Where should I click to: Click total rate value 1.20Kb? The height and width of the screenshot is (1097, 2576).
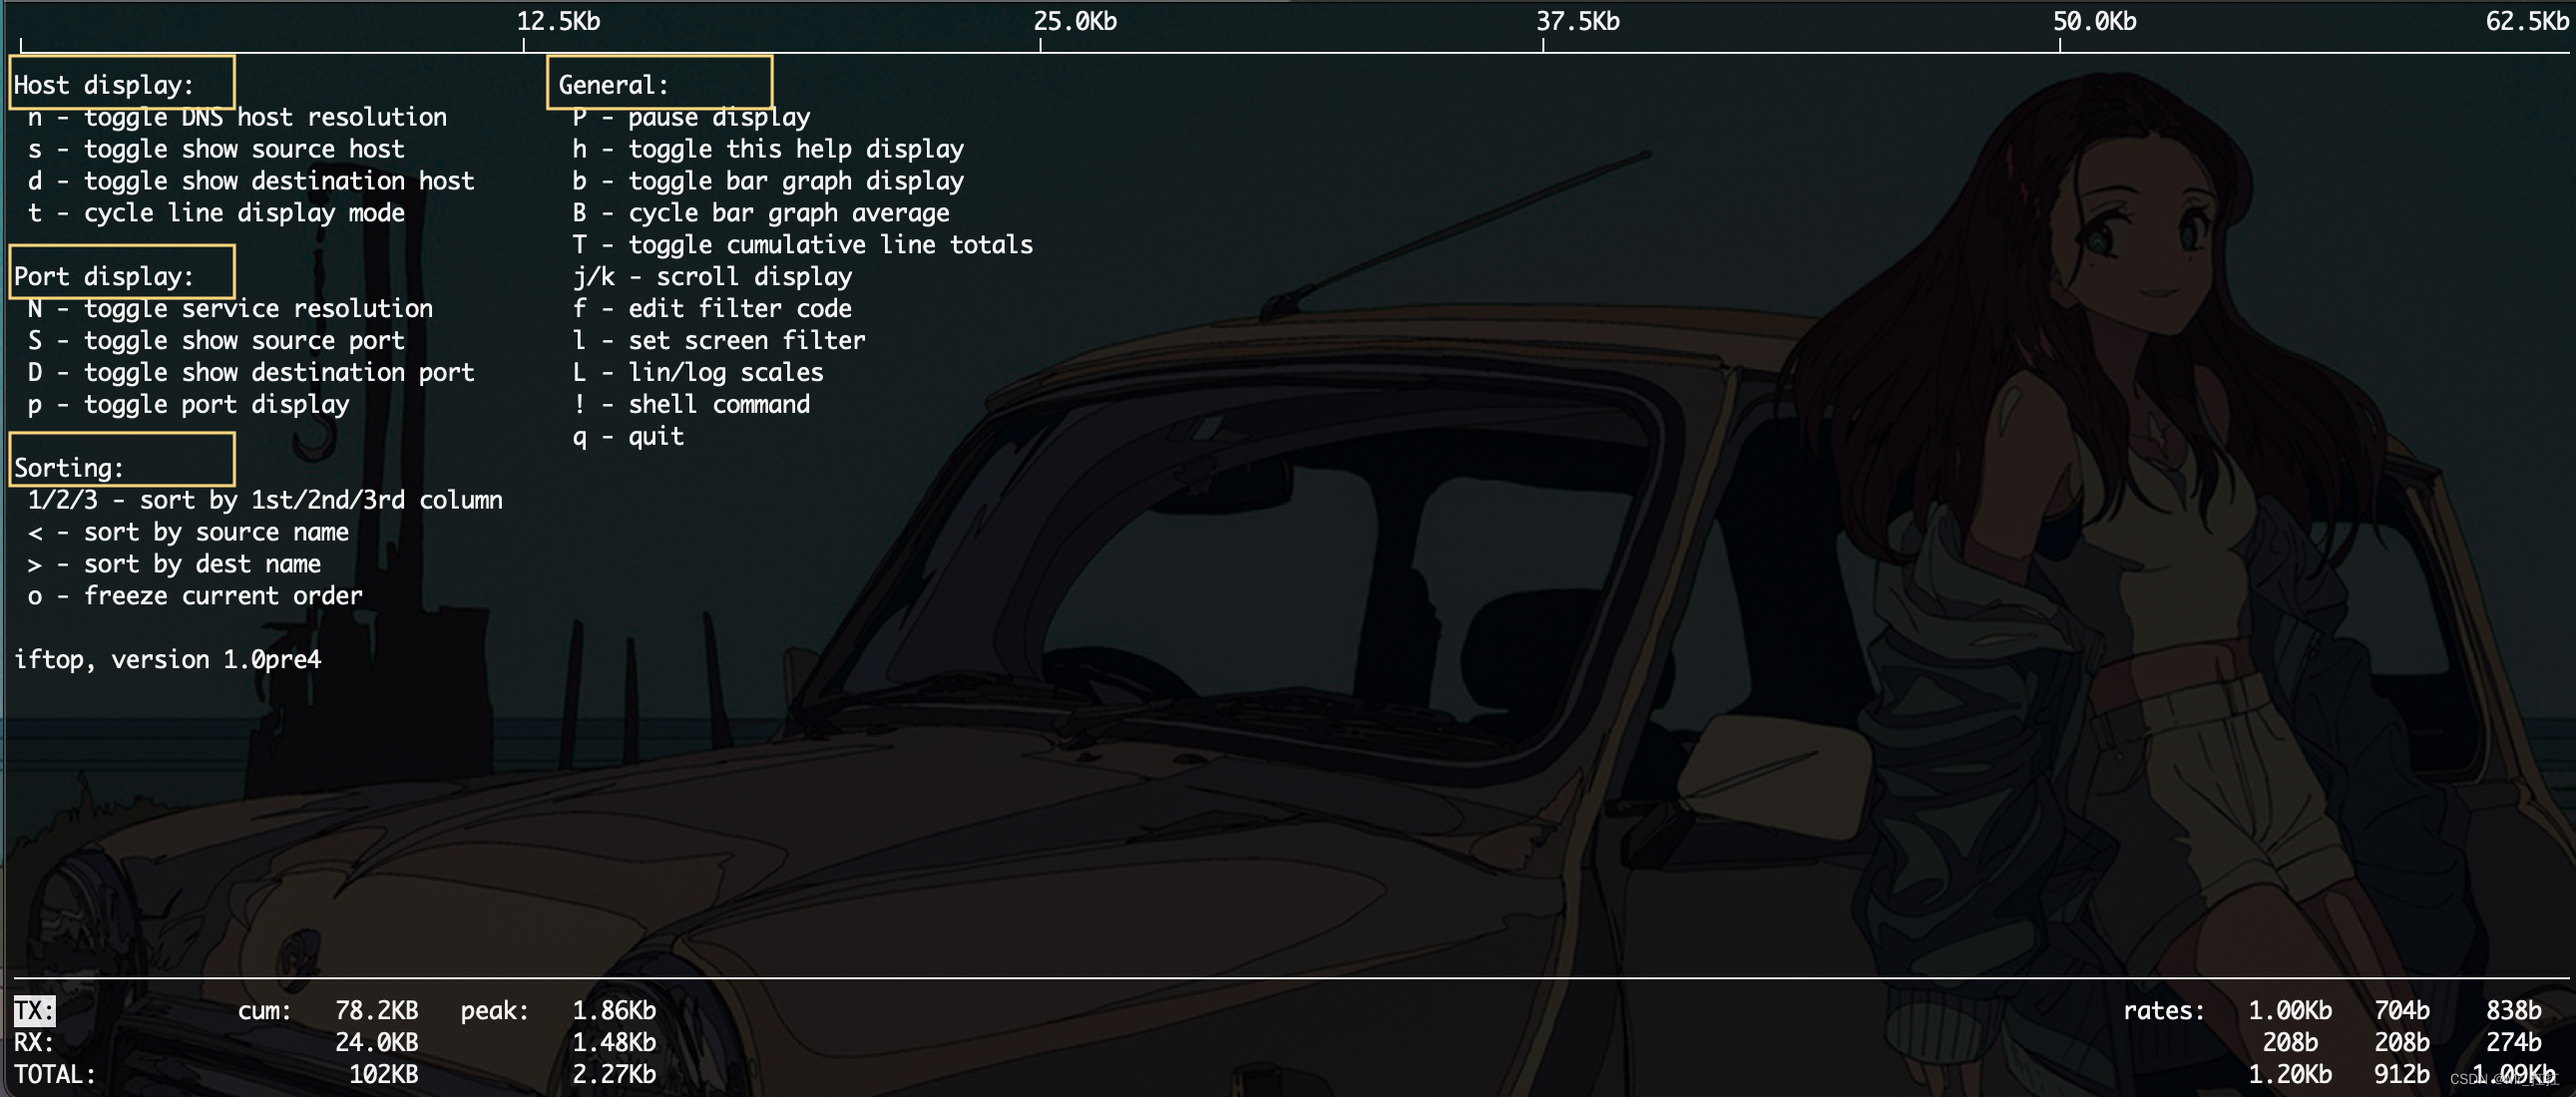[2290, 1075]
